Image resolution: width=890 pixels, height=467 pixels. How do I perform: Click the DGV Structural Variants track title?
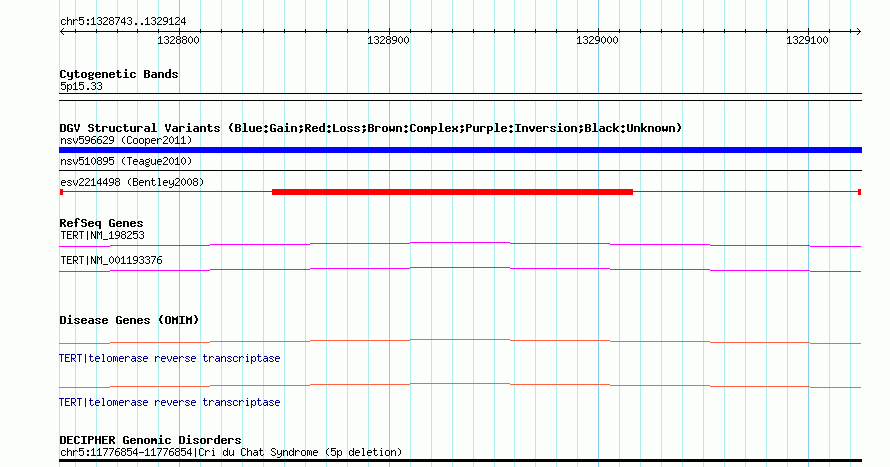point(370,128)
